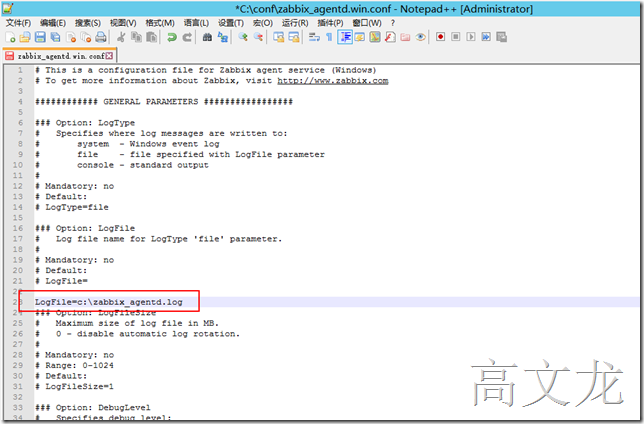The image size is (644, 424).
Task: Open the Document Map icon
Action: point(375,37)
